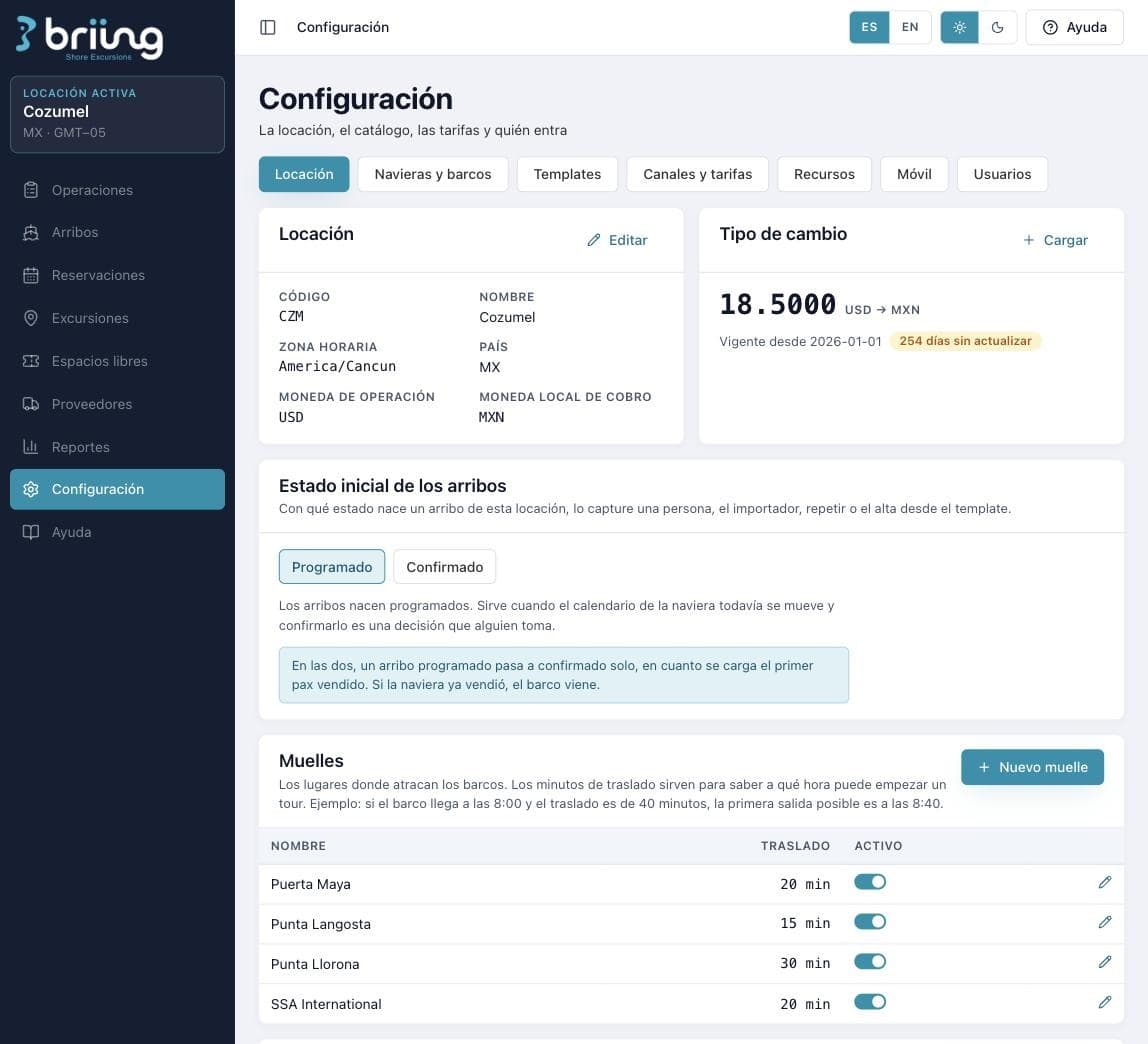Switch to Móvil tab

(x=914, y=174)
